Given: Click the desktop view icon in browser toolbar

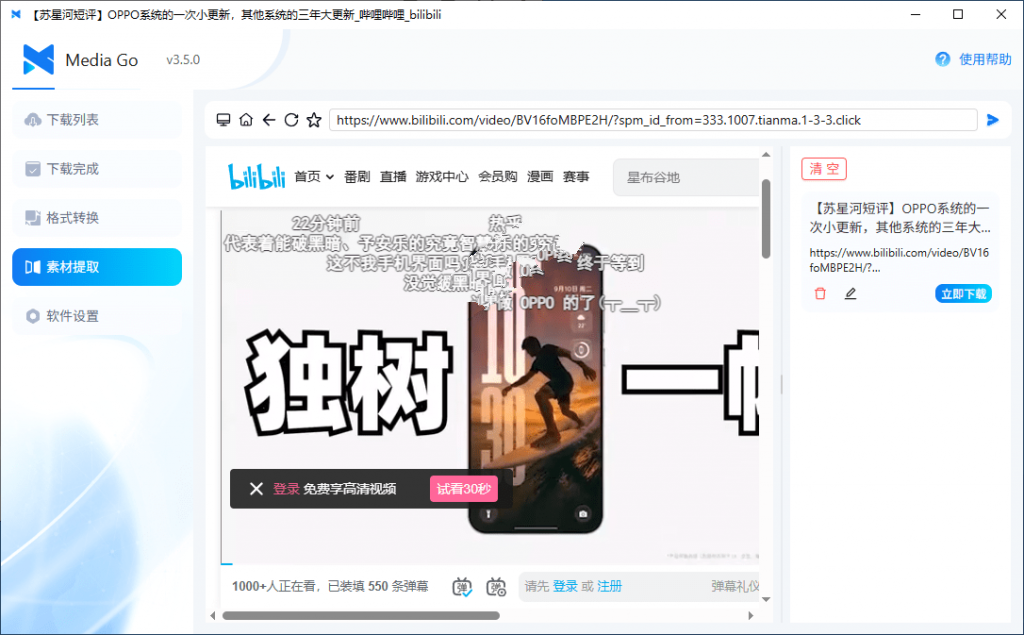Looking at the screenshot, I should (x=223, y=120).
